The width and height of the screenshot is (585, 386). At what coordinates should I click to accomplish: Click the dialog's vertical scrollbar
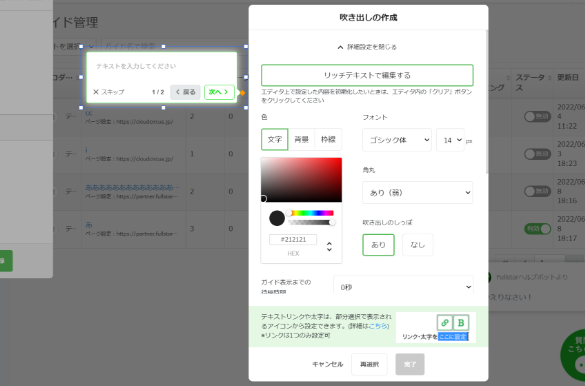click(x=487, y=101)
